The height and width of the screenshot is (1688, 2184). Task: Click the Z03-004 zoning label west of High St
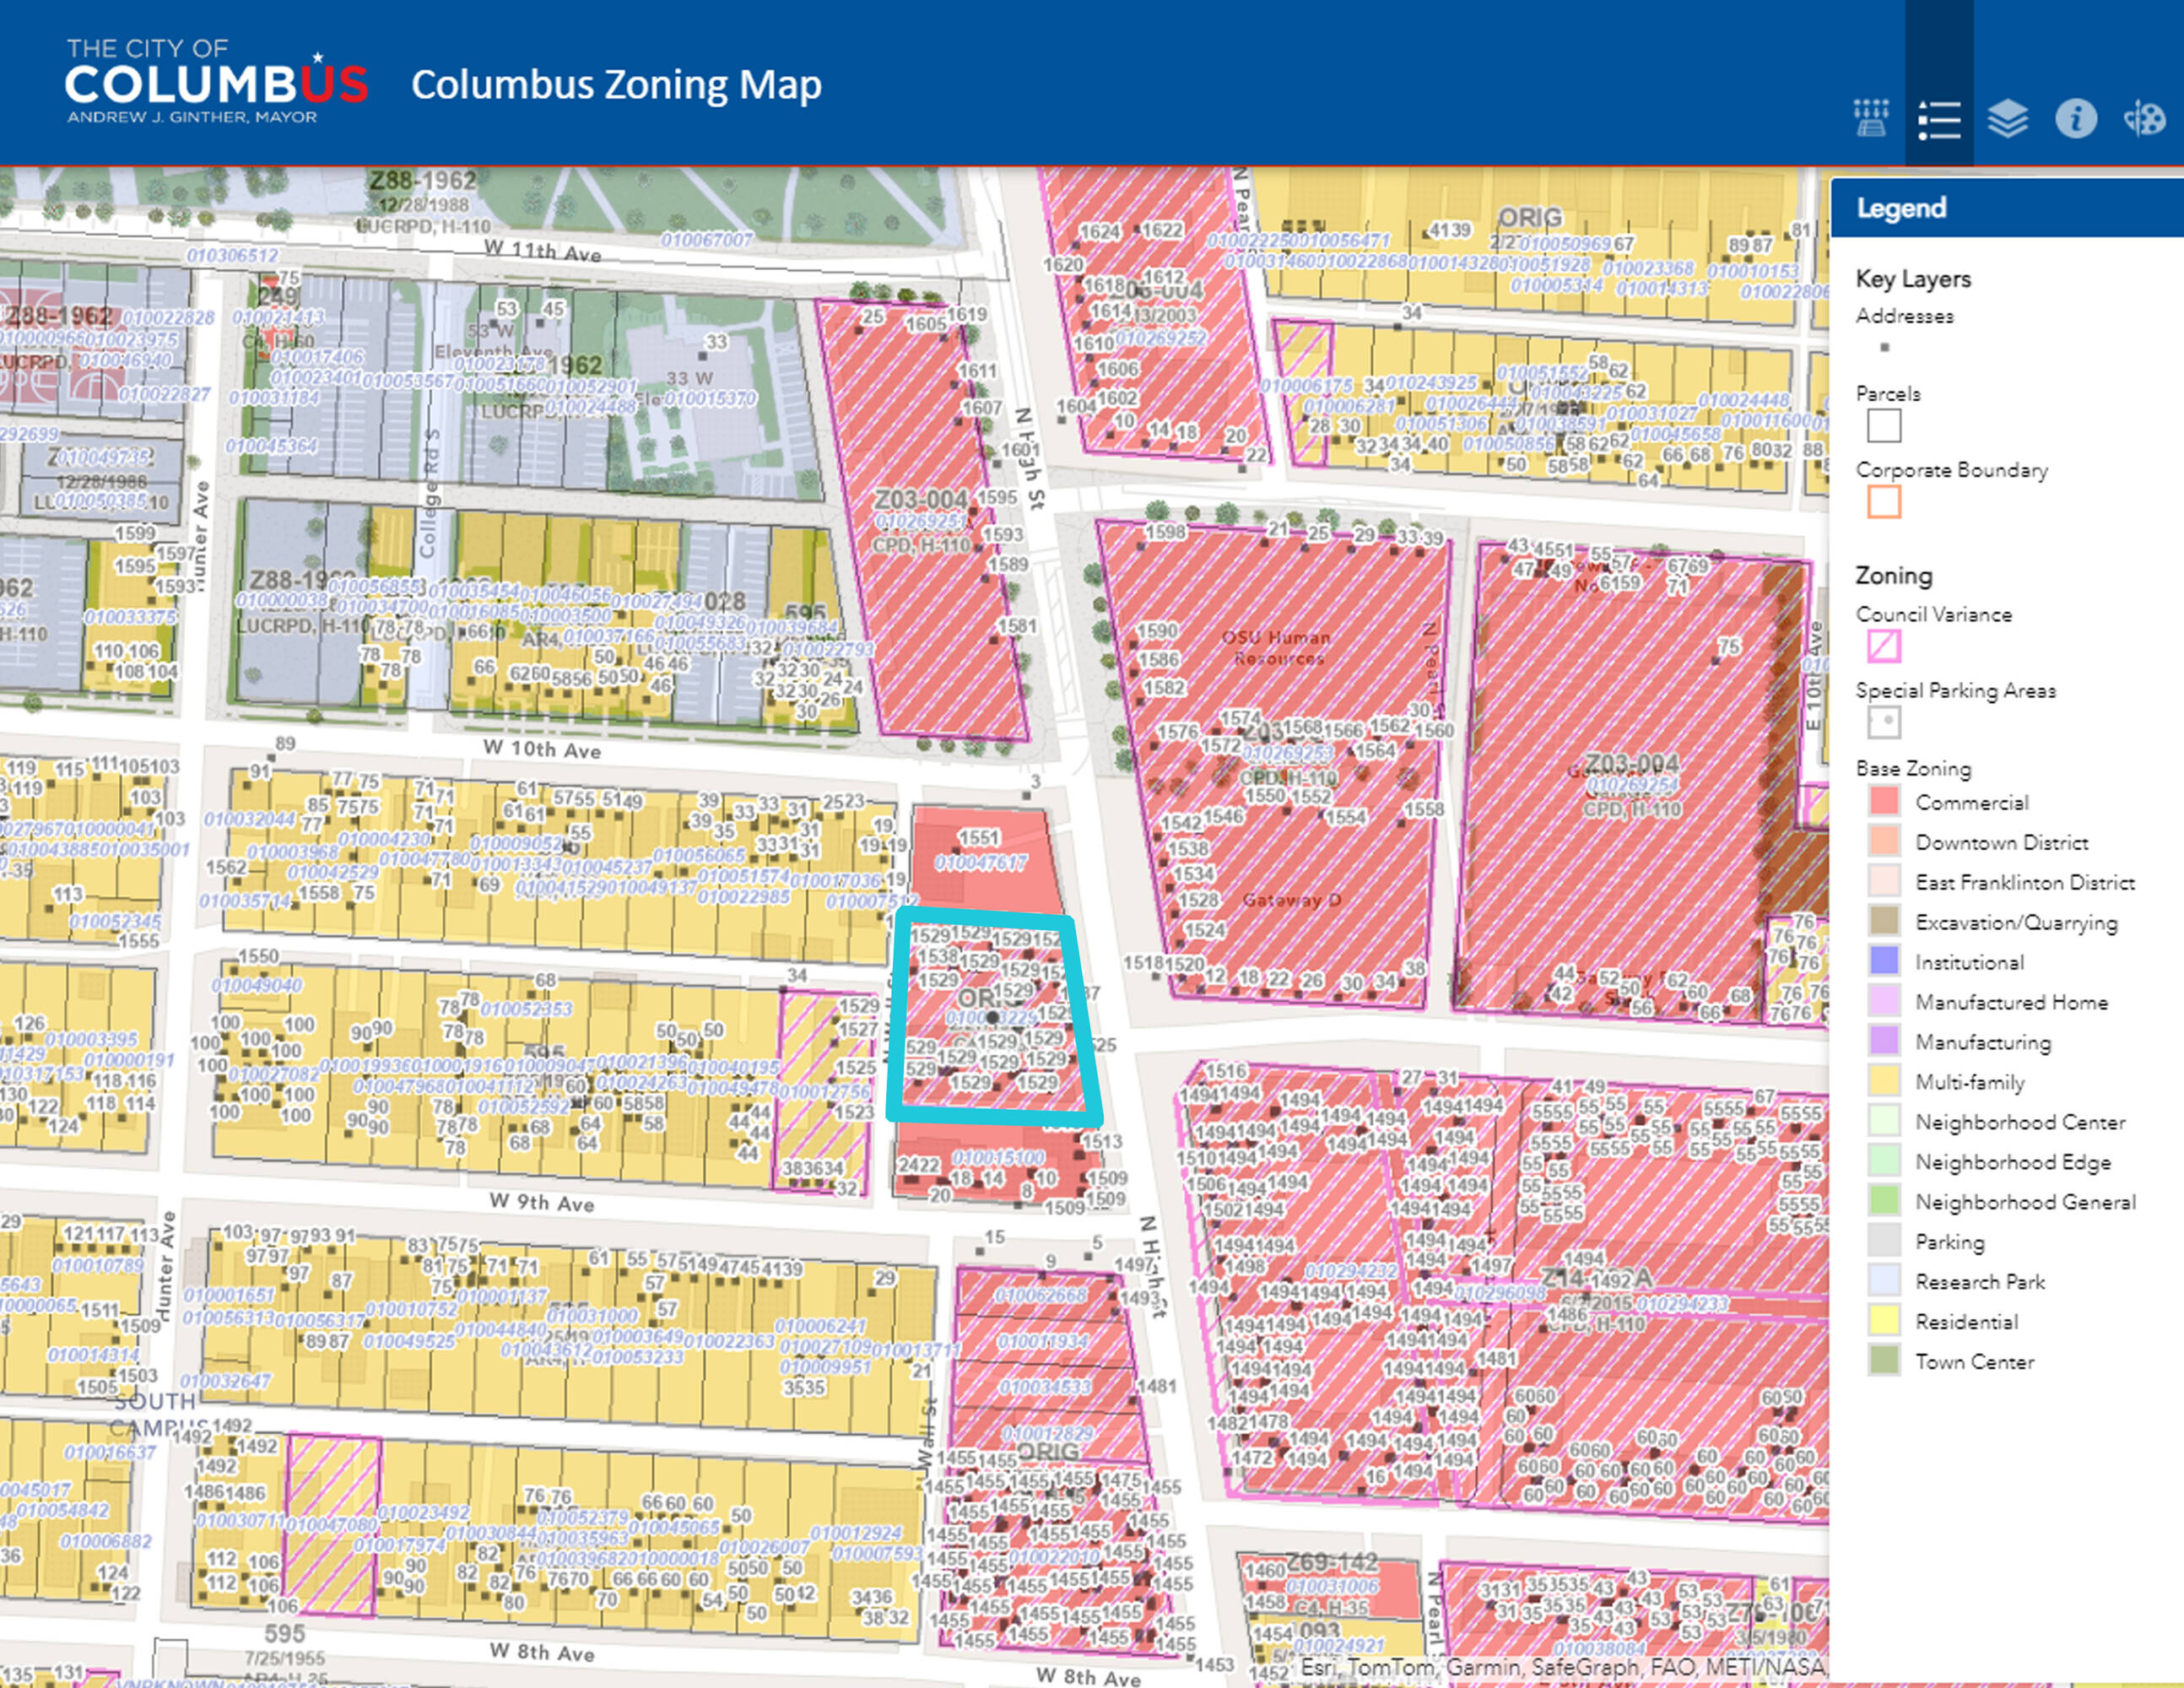click(x=920, y=499)
